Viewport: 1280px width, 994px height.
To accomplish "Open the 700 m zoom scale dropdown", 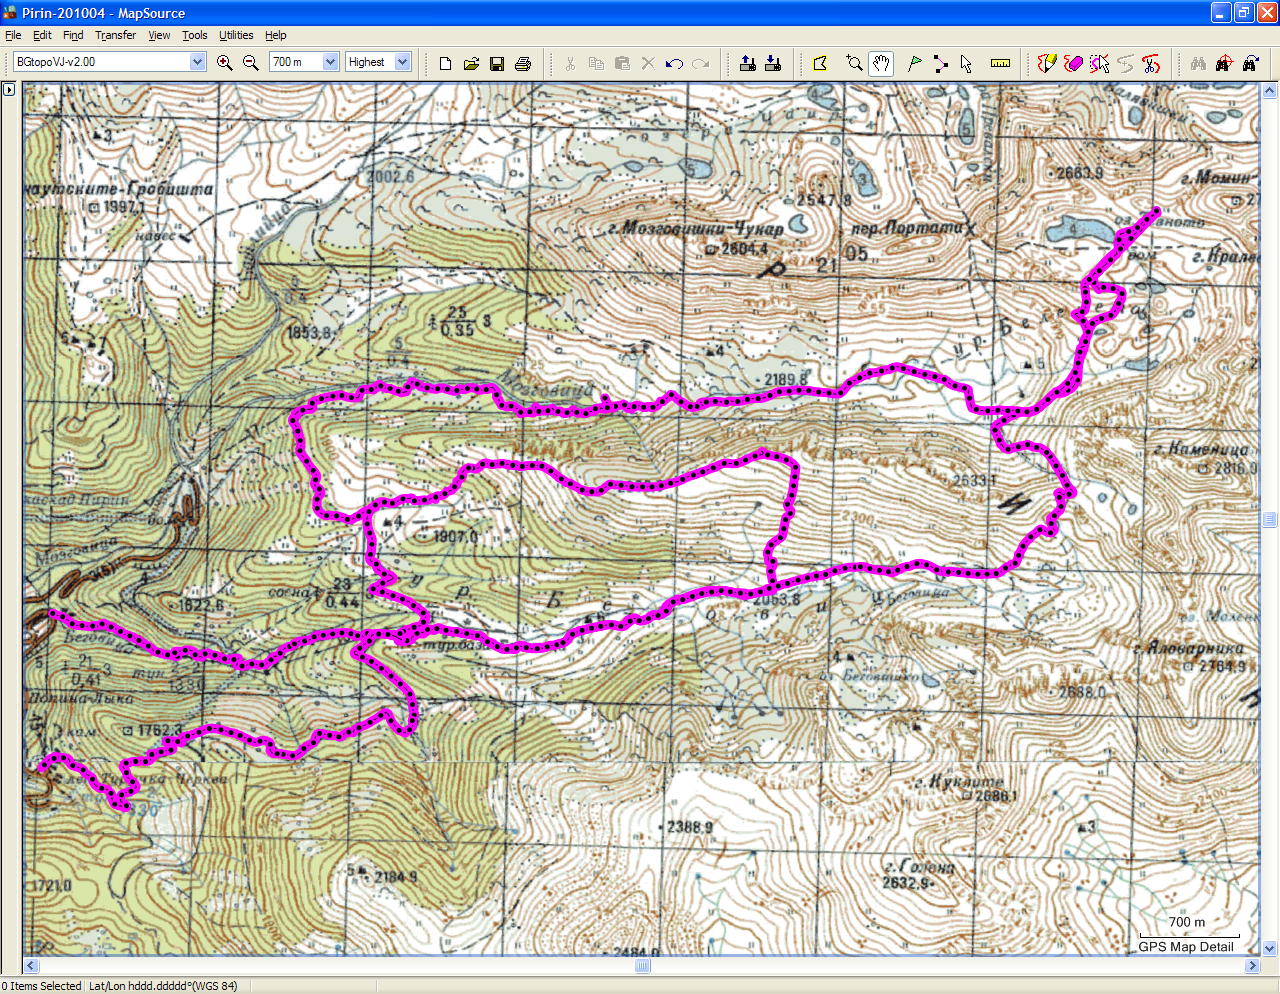I will coord(330,62).
